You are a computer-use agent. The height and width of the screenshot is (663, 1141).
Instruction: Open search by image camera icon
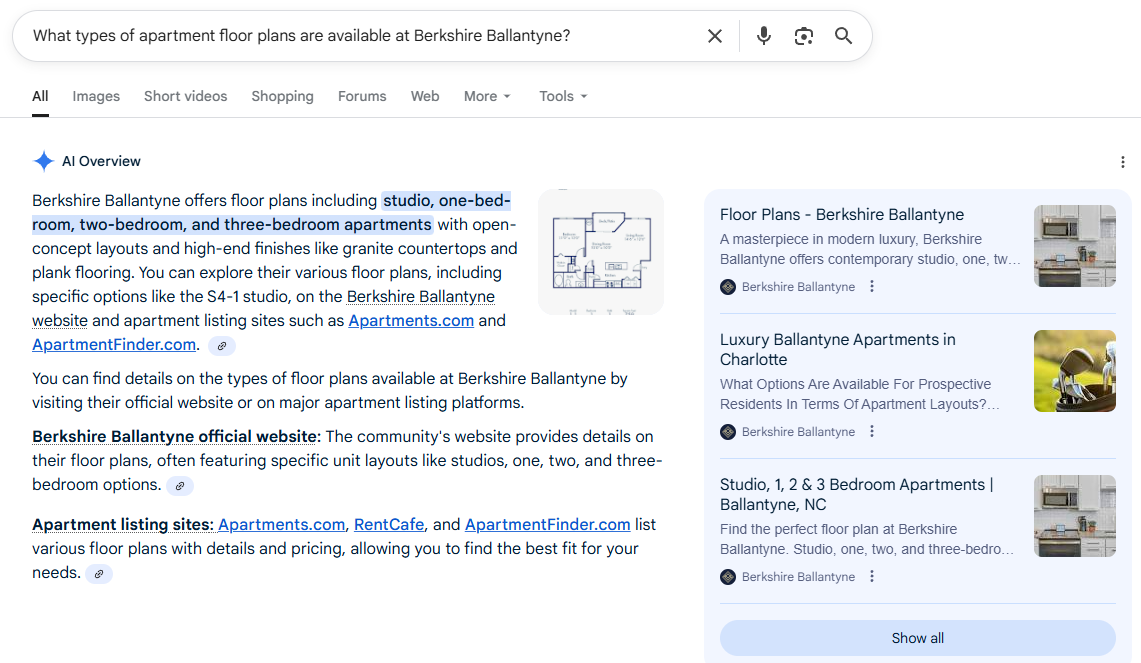[x=804, y=36]
